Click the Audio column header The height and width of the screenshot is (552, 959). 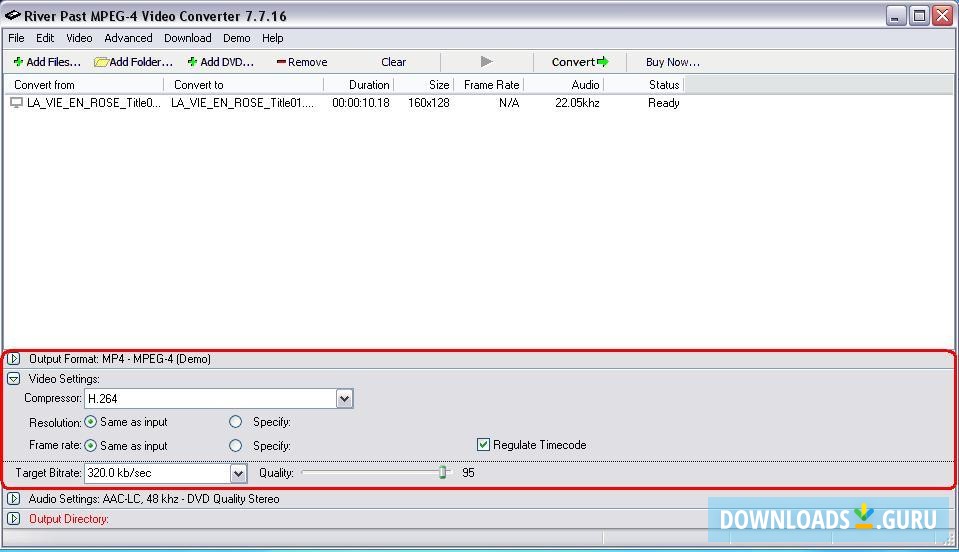pyautogui.click(x=564, y=85)
